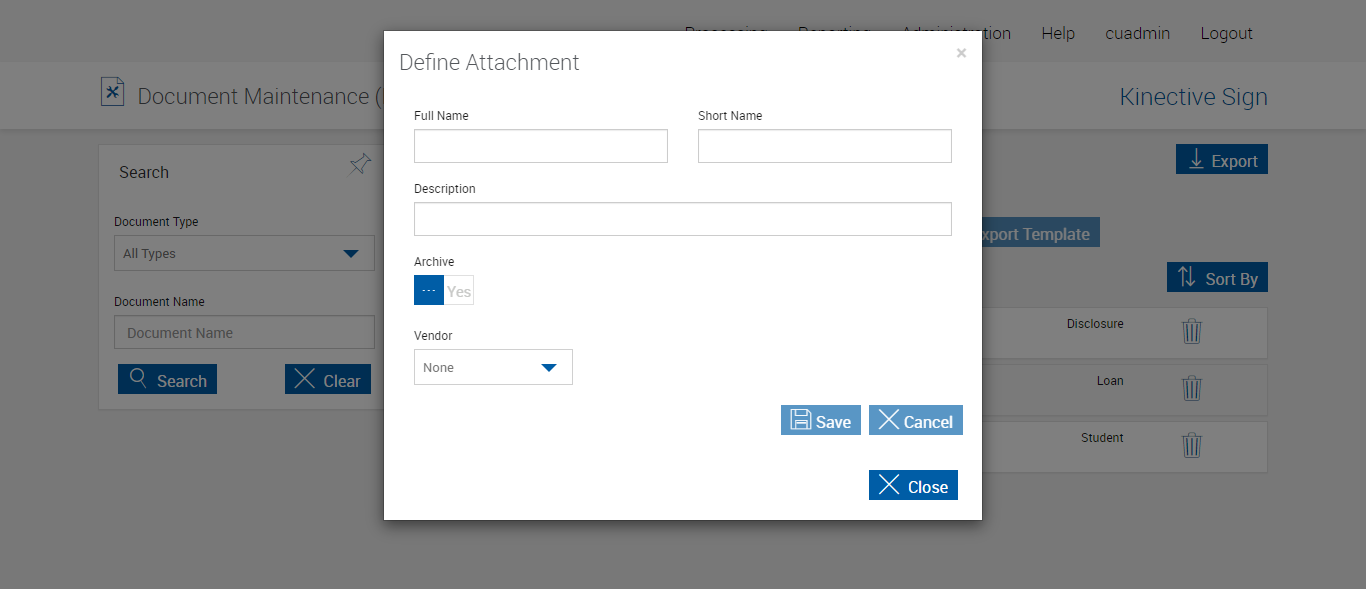
Task: Click the Logout menu item
Action: [x=1226, y=33]
